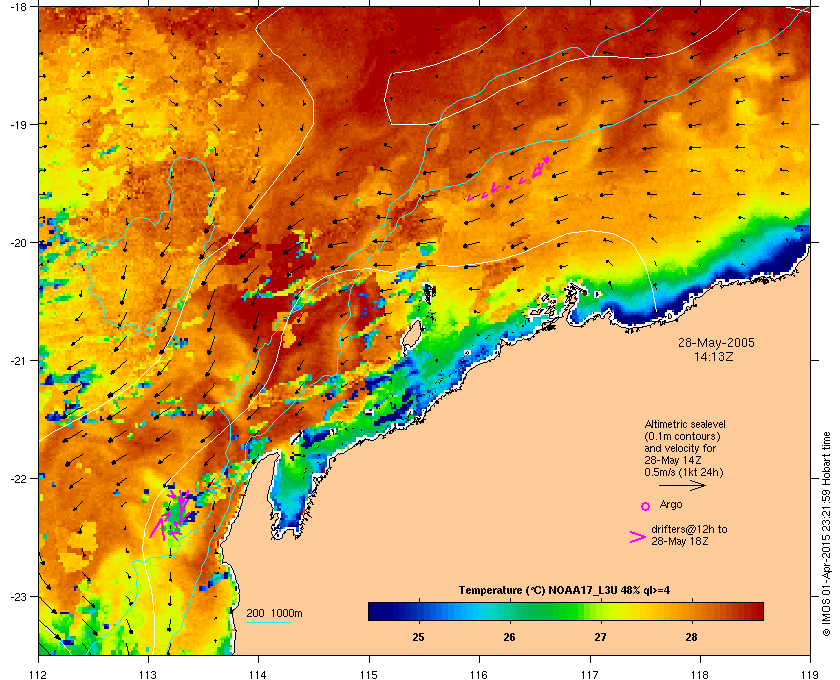This screenshot has width=840, height=680.
Task: Click the colorbar tick label 27
Action: click(601, 637)
